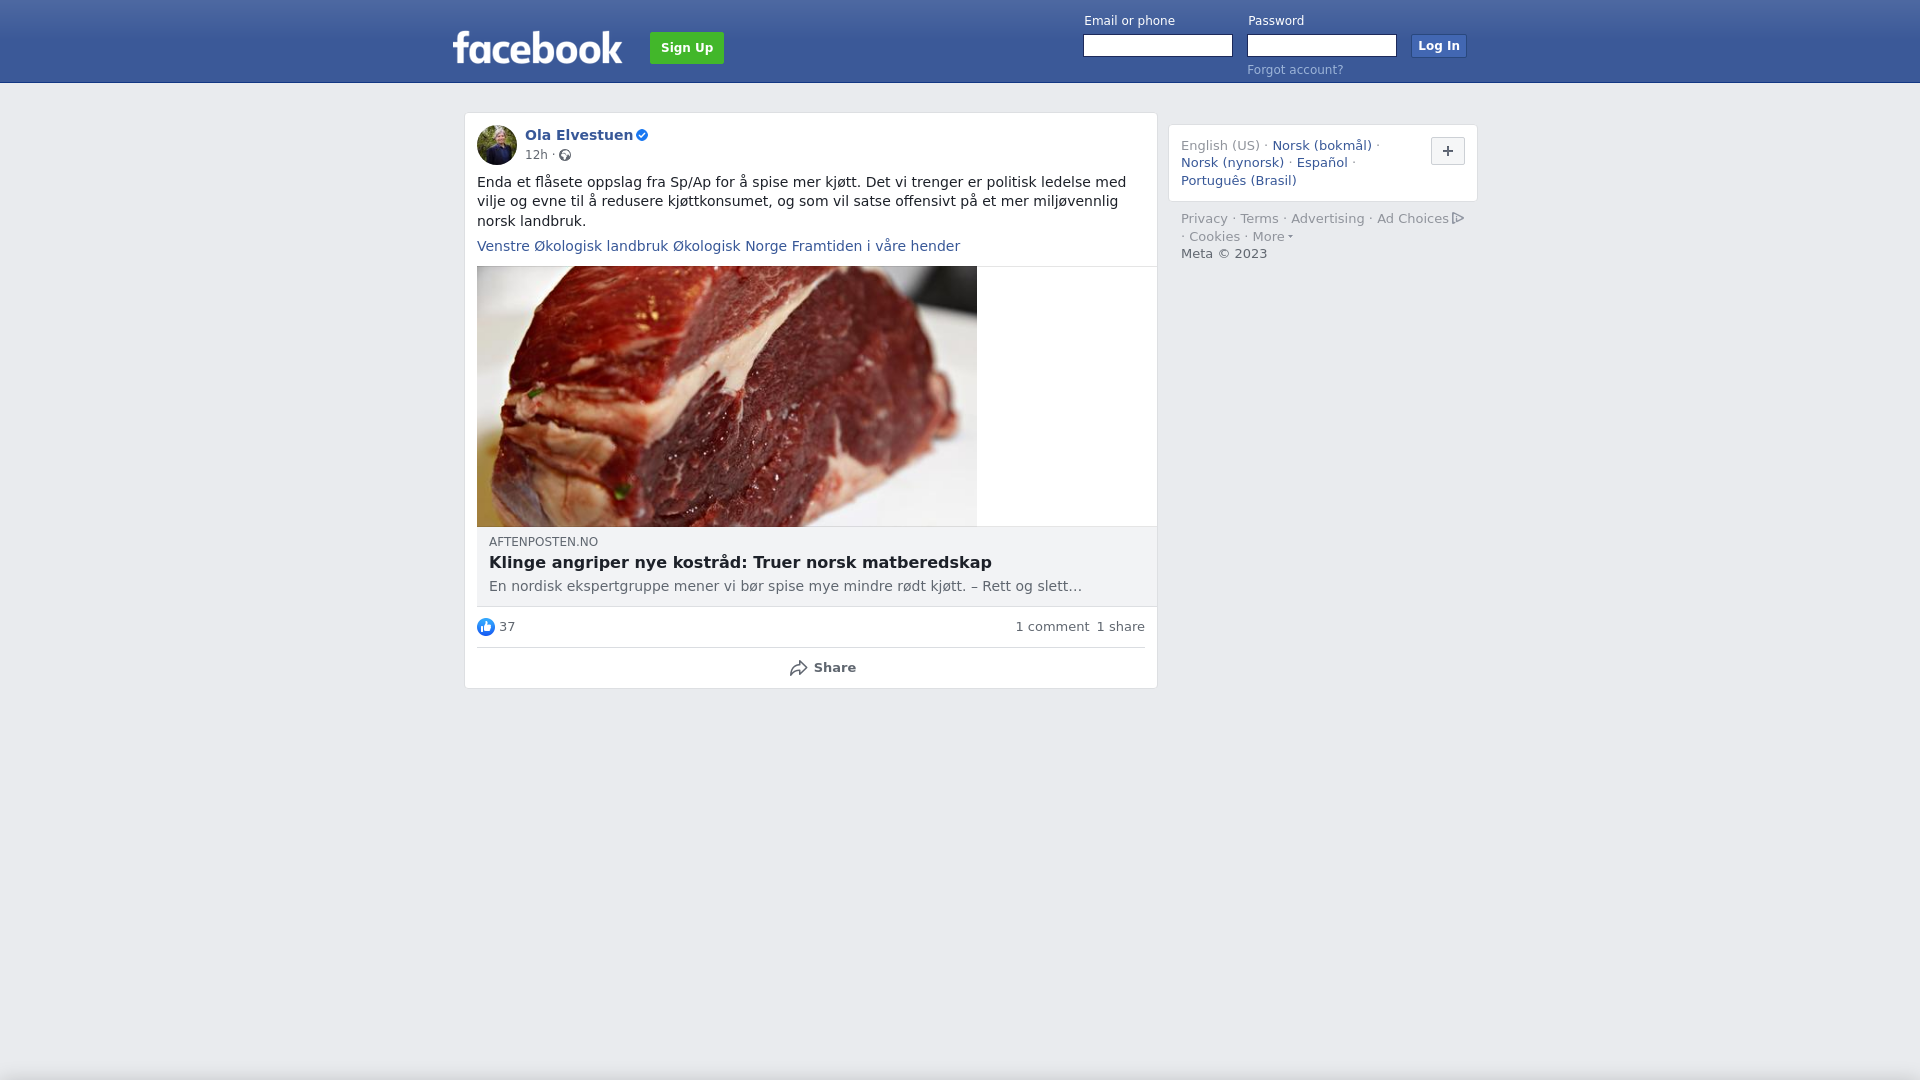Select Português (Brasil) language
The width and height of the screenshot is (1920, 1080).
coord(1239,181)
